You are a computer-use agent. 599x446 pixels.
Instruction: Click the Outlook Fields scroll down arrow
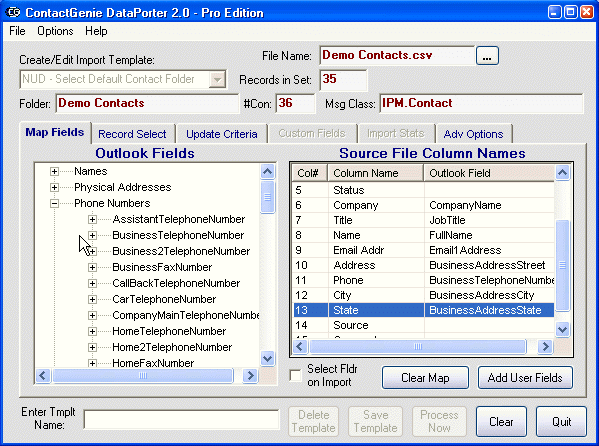[x=267, y=358]
